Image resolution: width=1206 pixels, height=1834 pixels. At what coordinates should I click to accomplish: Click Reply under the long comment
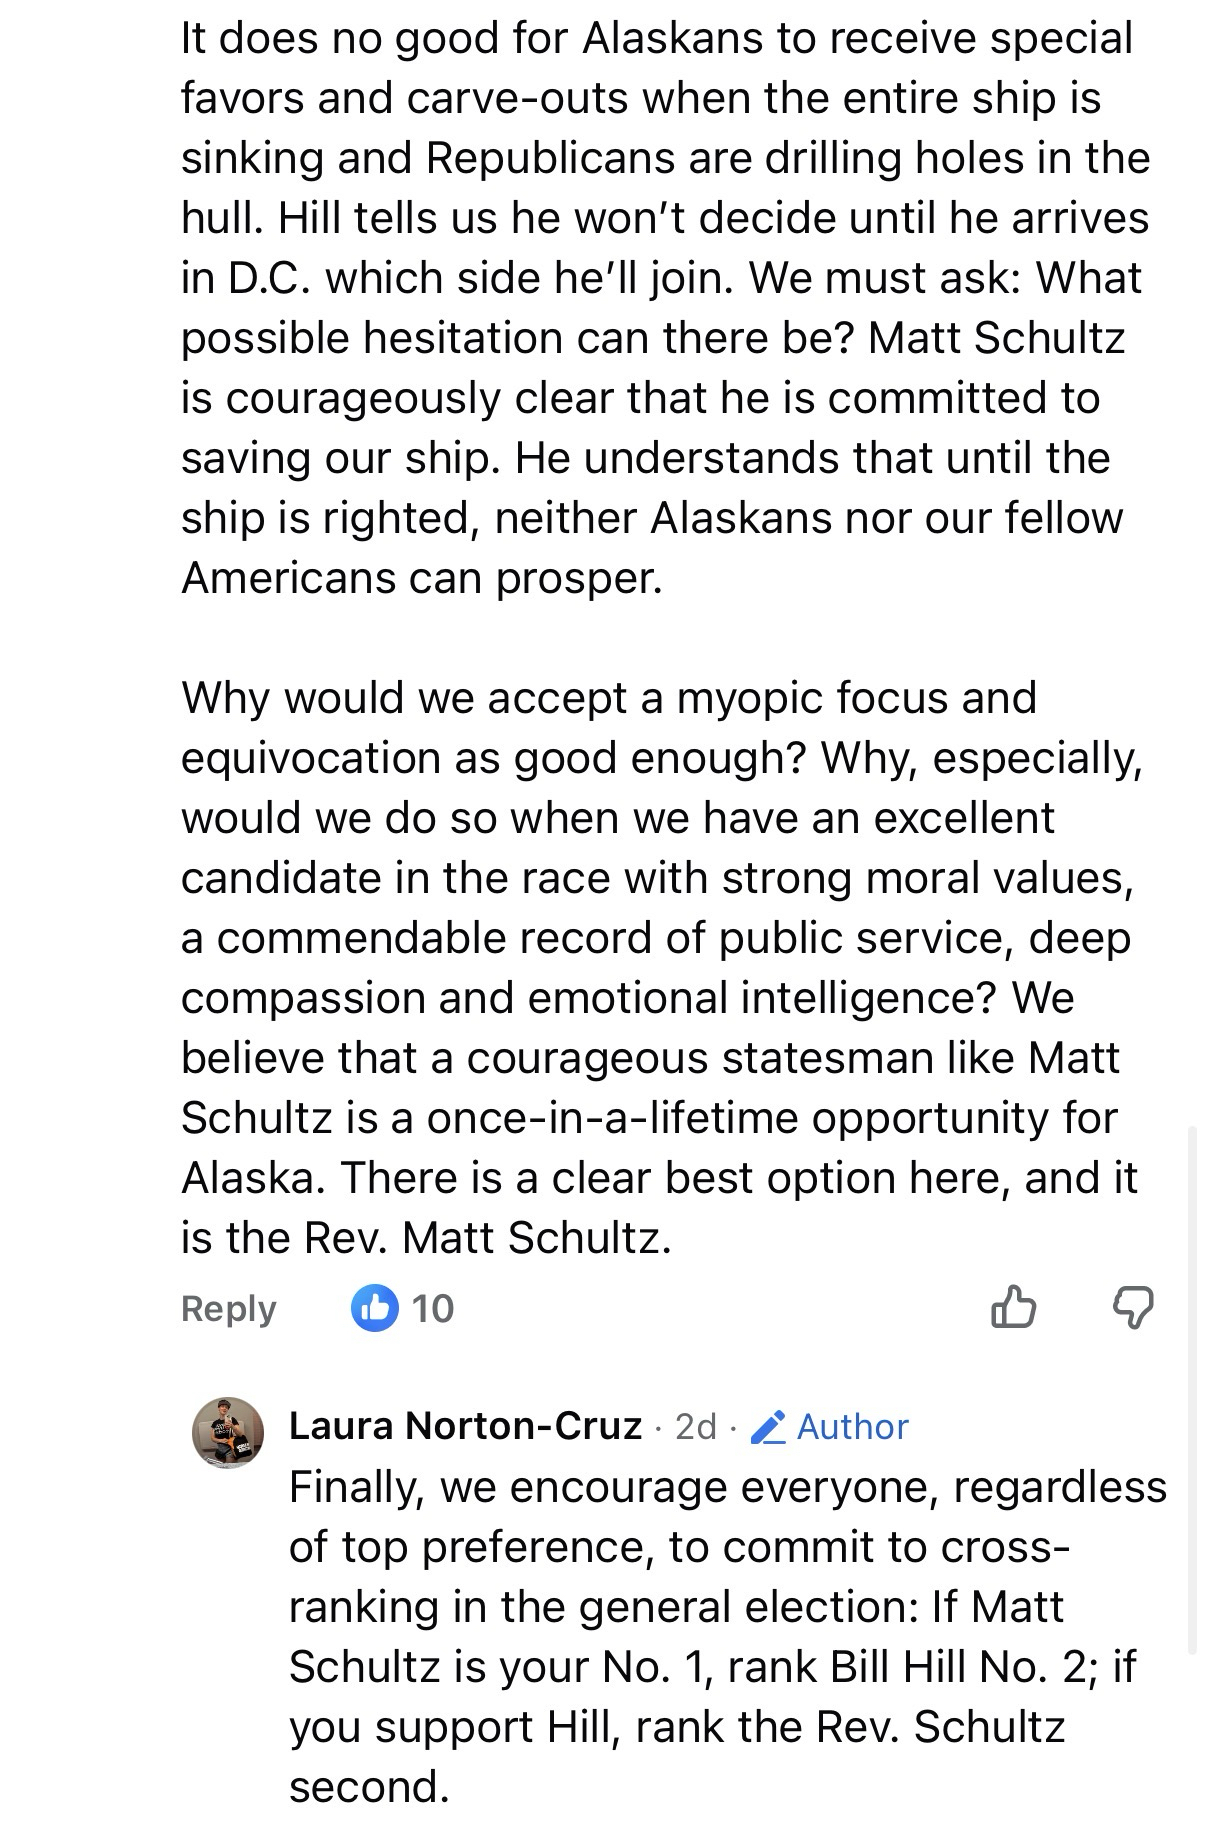(228, 1308)
